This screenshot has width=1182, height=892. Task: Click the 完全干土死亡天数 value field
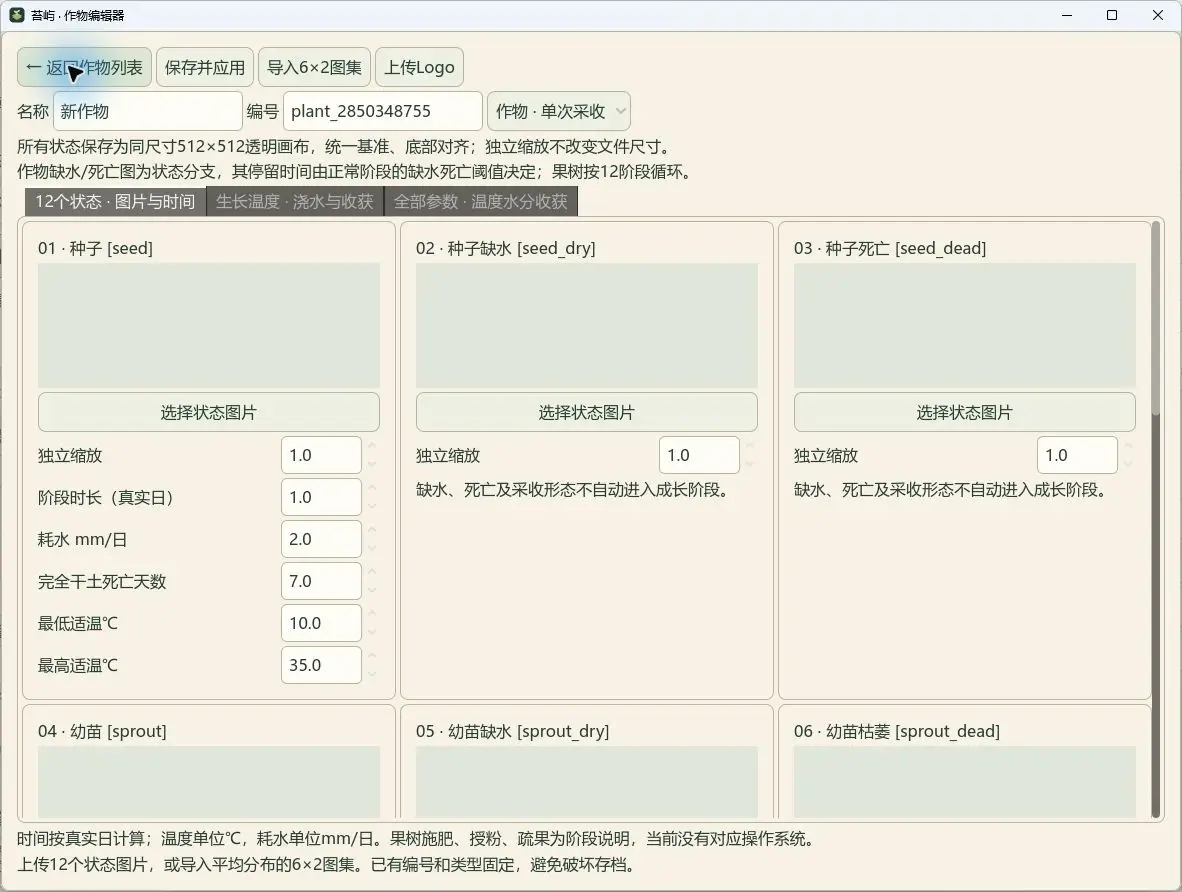coord(321,581)
